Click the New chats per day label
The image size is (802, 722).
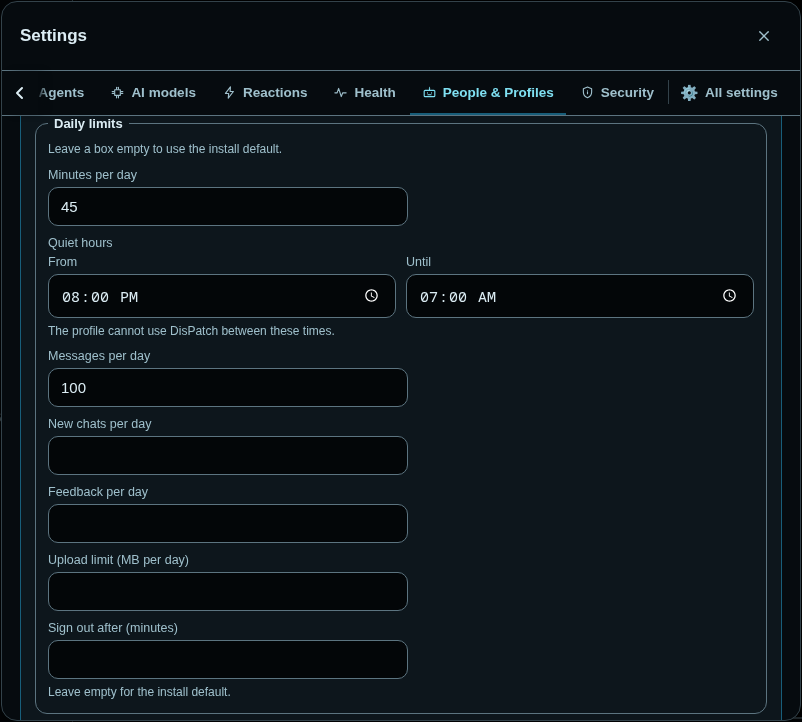[x=100, y=424]
